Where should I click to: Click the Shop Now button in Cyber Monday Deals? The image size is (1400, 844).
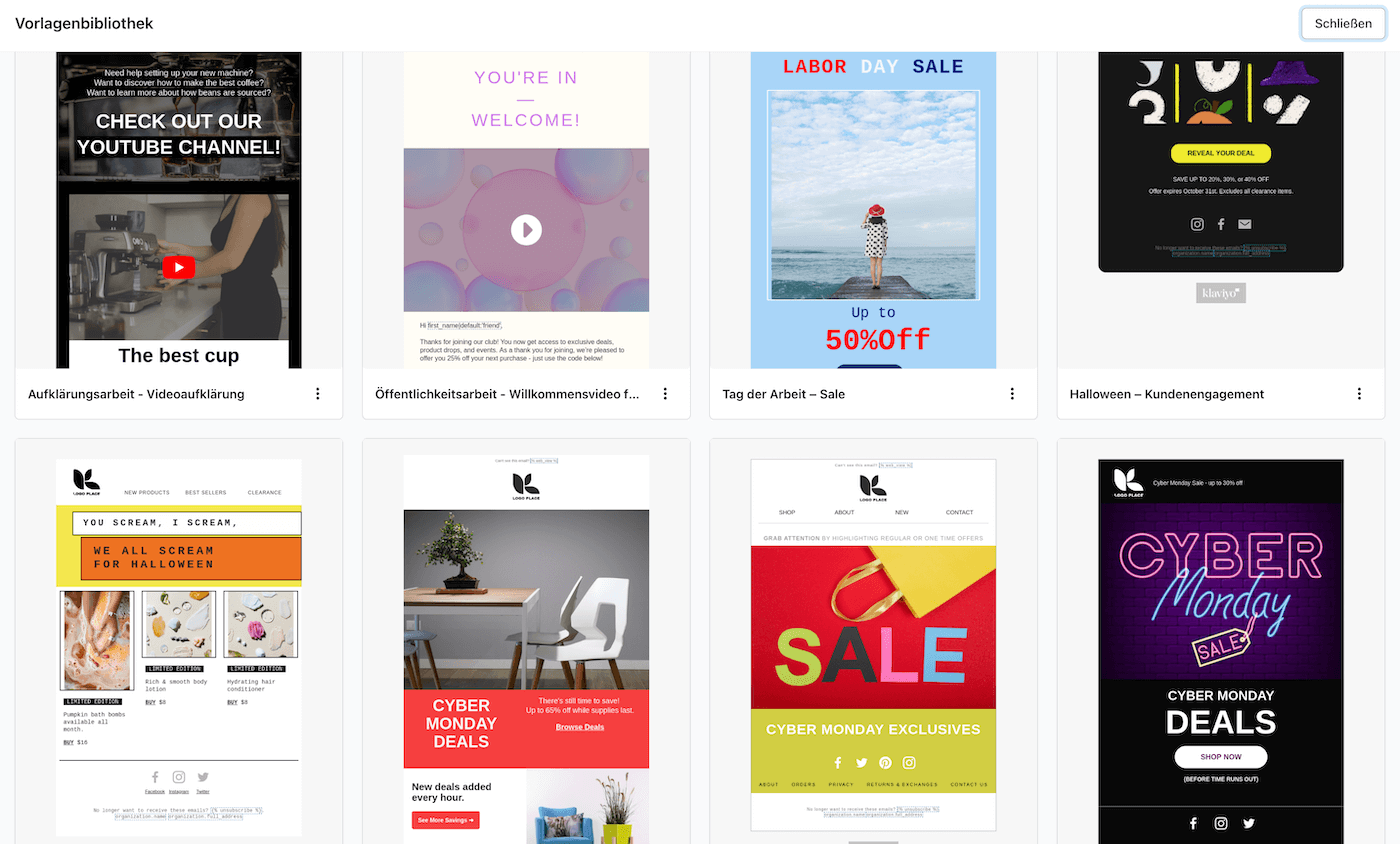click(x=1221, y=757)
